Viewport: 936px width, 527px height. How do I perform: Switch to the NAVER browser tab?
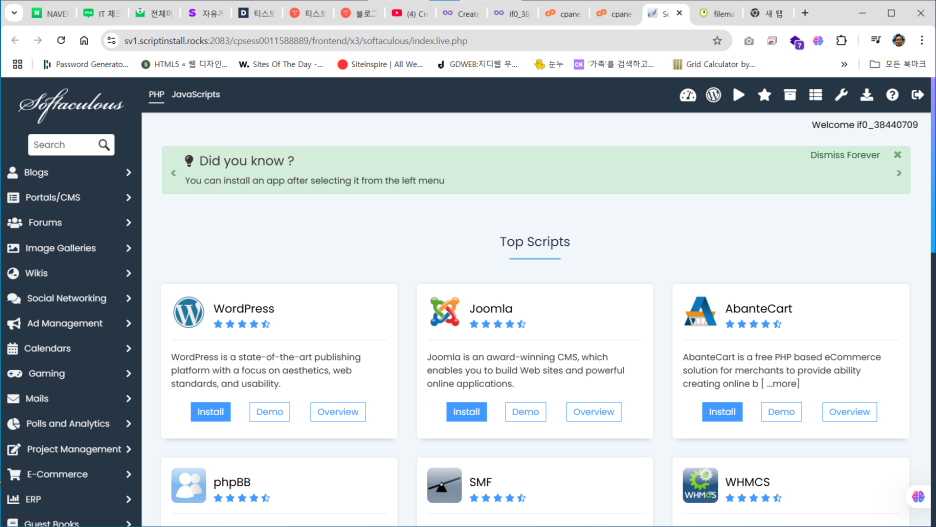(50, 13)
